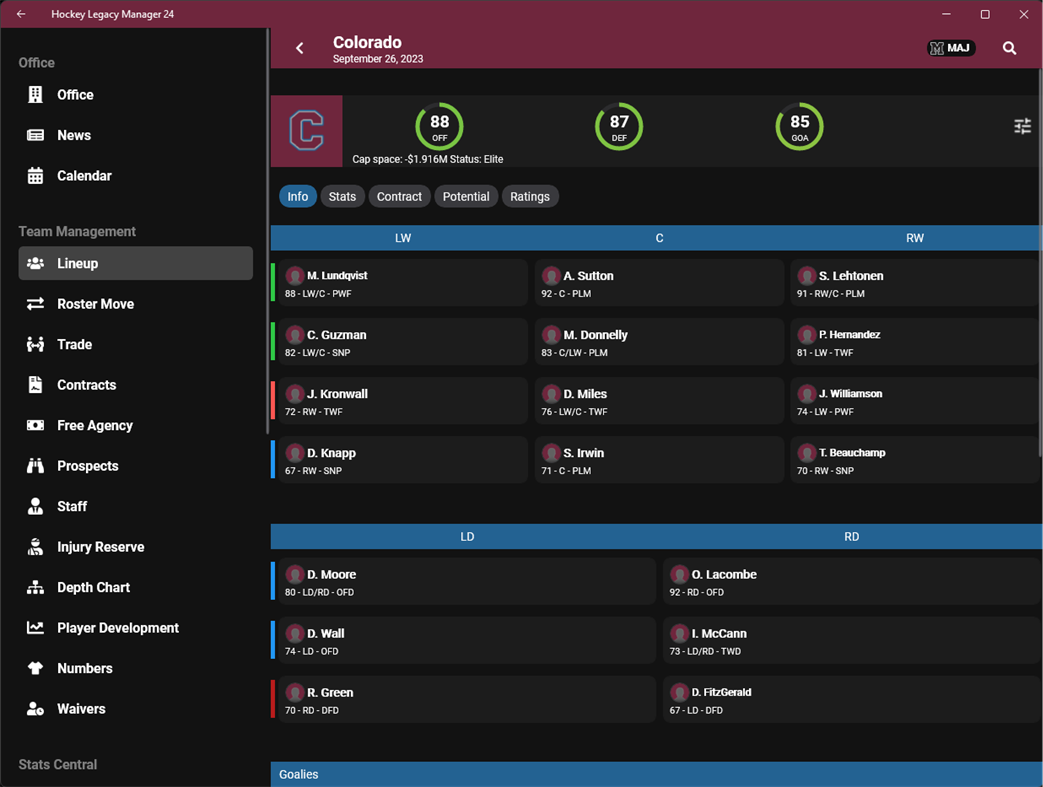Open goalie details for D. FitzGerald
The height and width of the screenshot is (787, 1043).
[850, 700]
